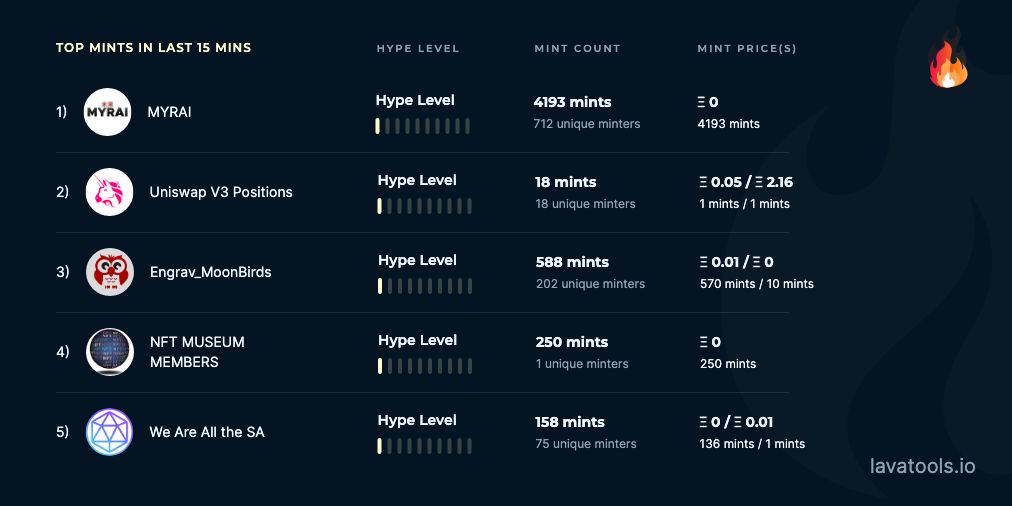This screenshot has height=506, width=1012.
Task: Click 4193 mints under mint price
Action: 729,123
